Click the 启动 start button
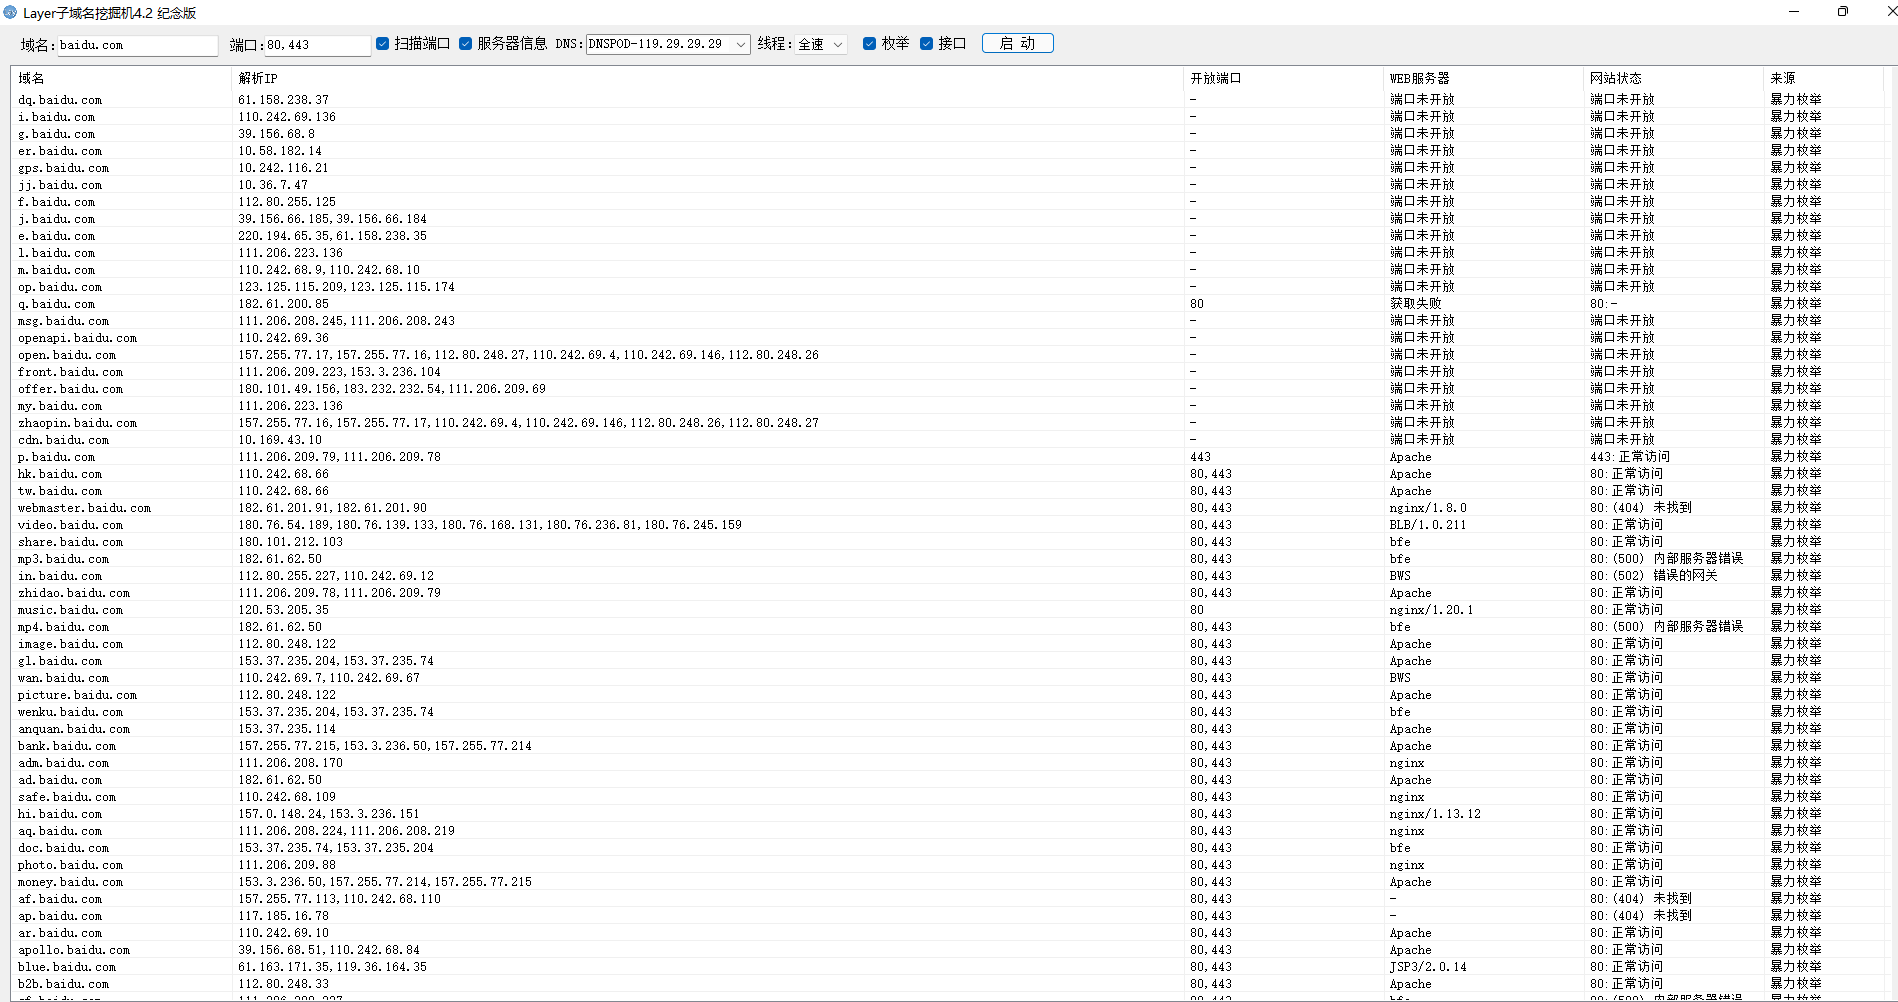 coord(1017,43)
